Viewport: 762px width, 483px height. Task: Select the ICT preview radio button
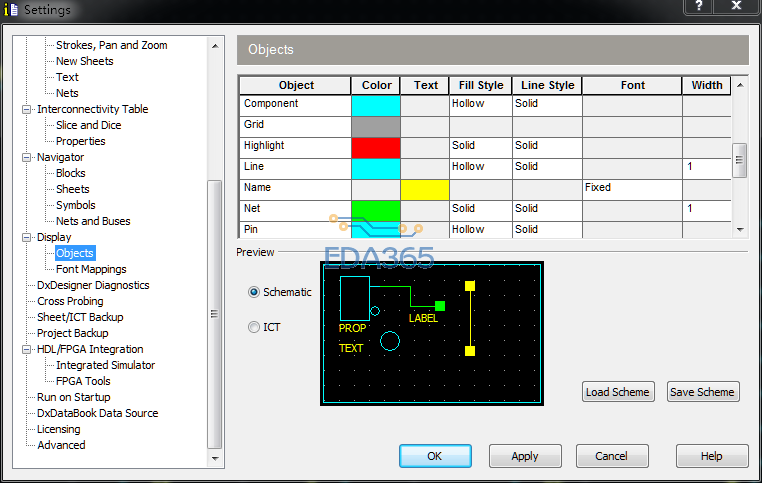pos(254,327)
